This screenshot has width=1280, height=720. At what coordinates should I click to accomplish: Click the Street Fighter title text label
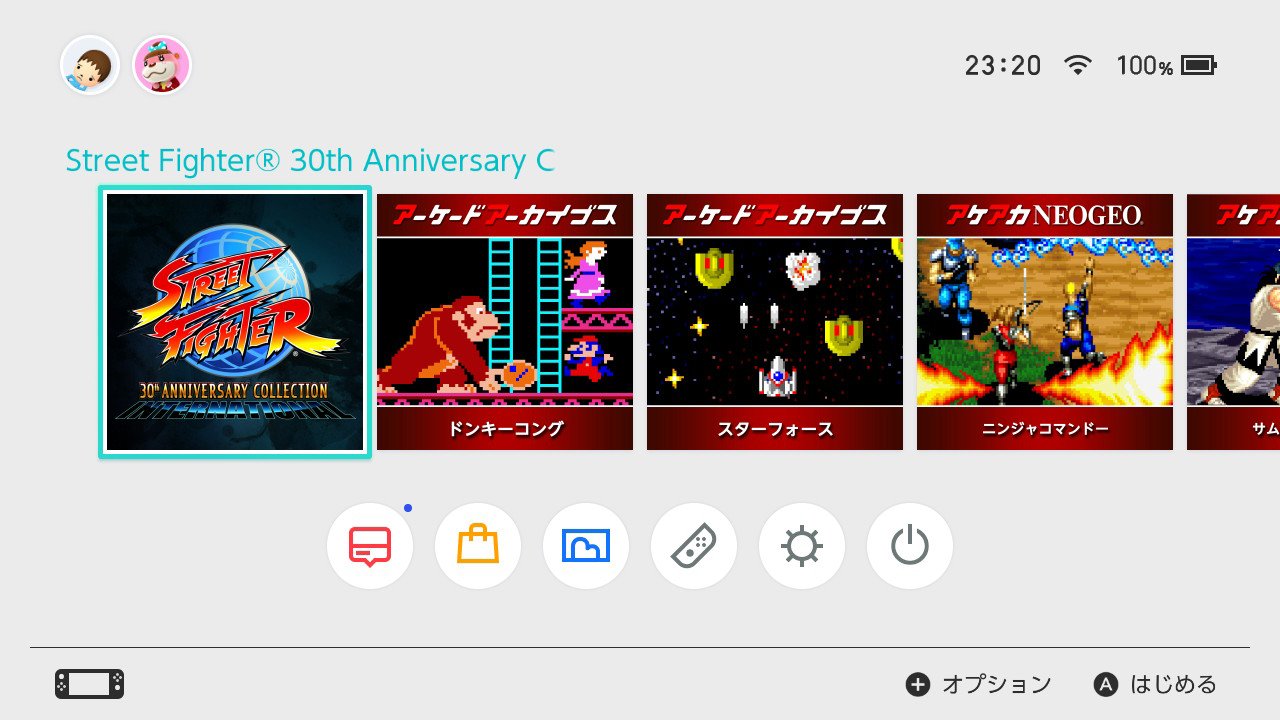[x=310, y=161]
